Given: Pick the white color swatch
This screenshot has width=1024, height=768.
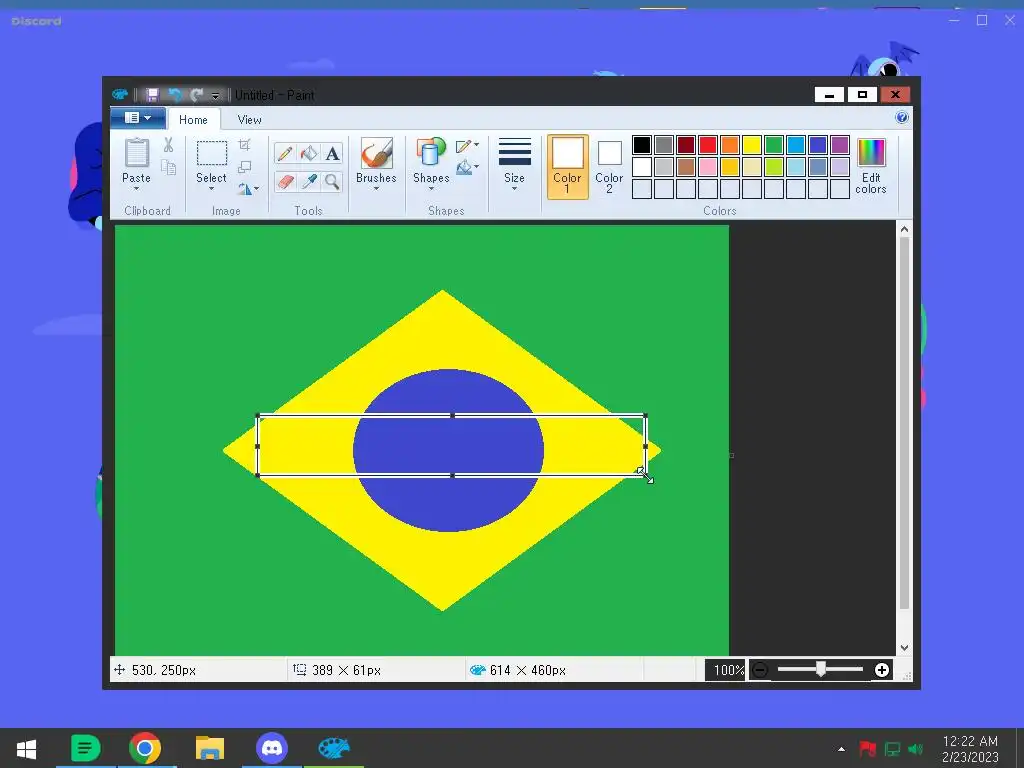Looking at the screenshot, I should (642, 167).
